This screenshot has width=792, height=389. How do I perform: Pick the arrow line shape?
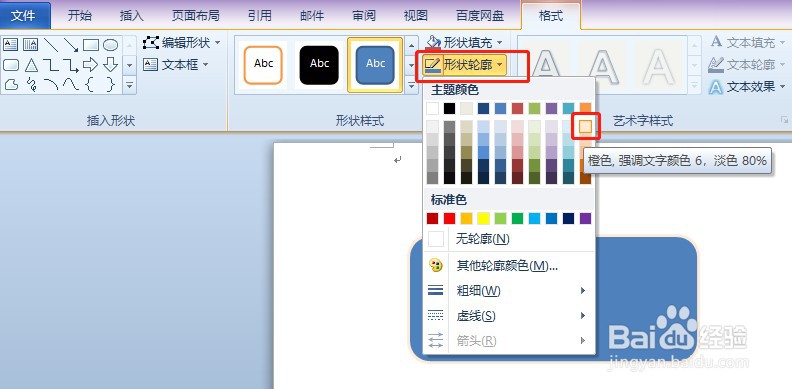pos(71,45)
